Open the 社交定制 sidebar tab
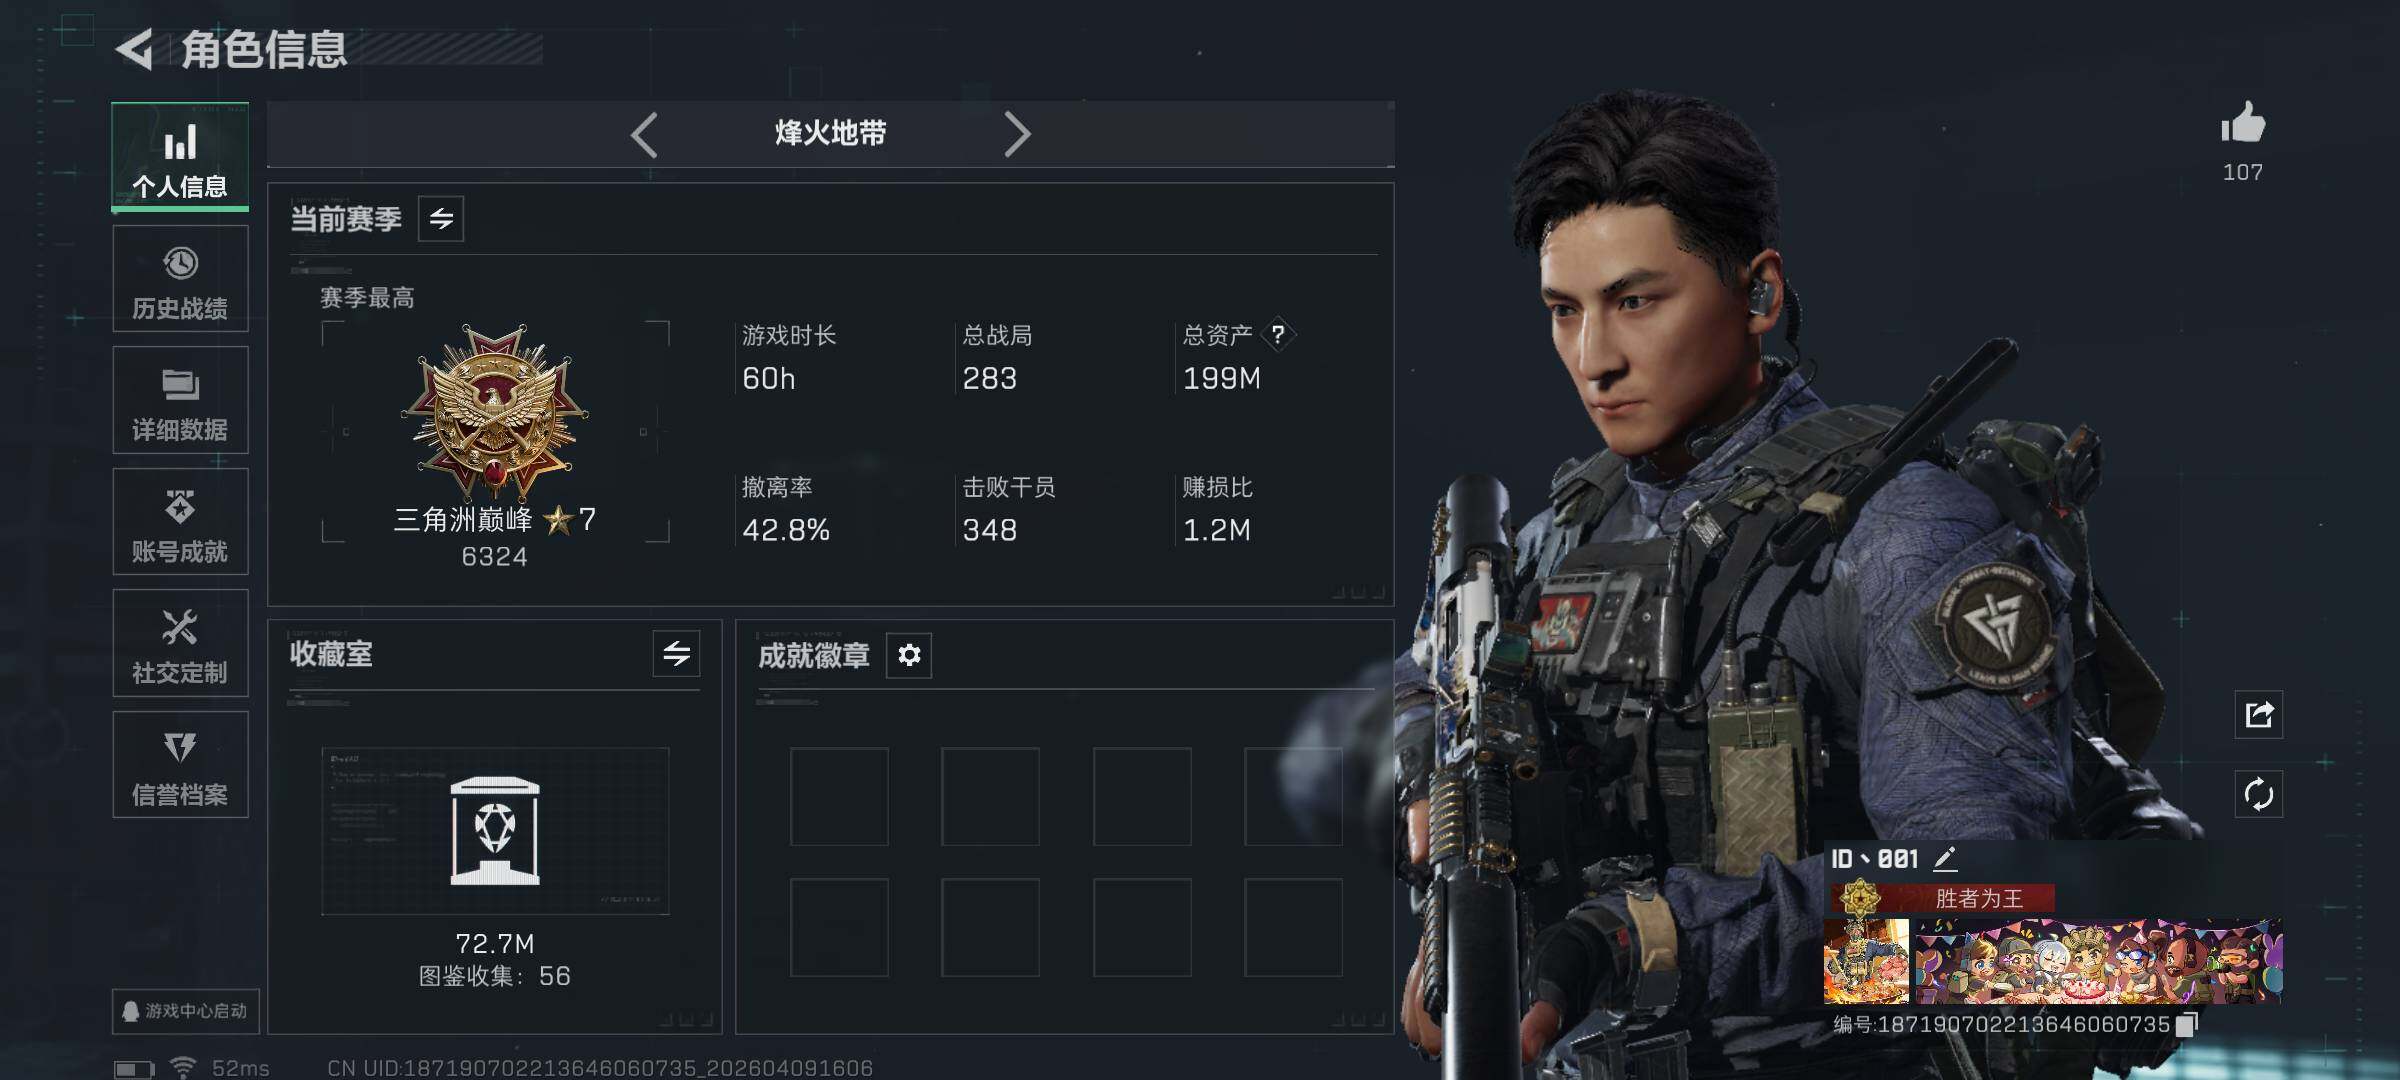Image resolution: width=2400 pixels, height=1080 pixels. point(180,643)
